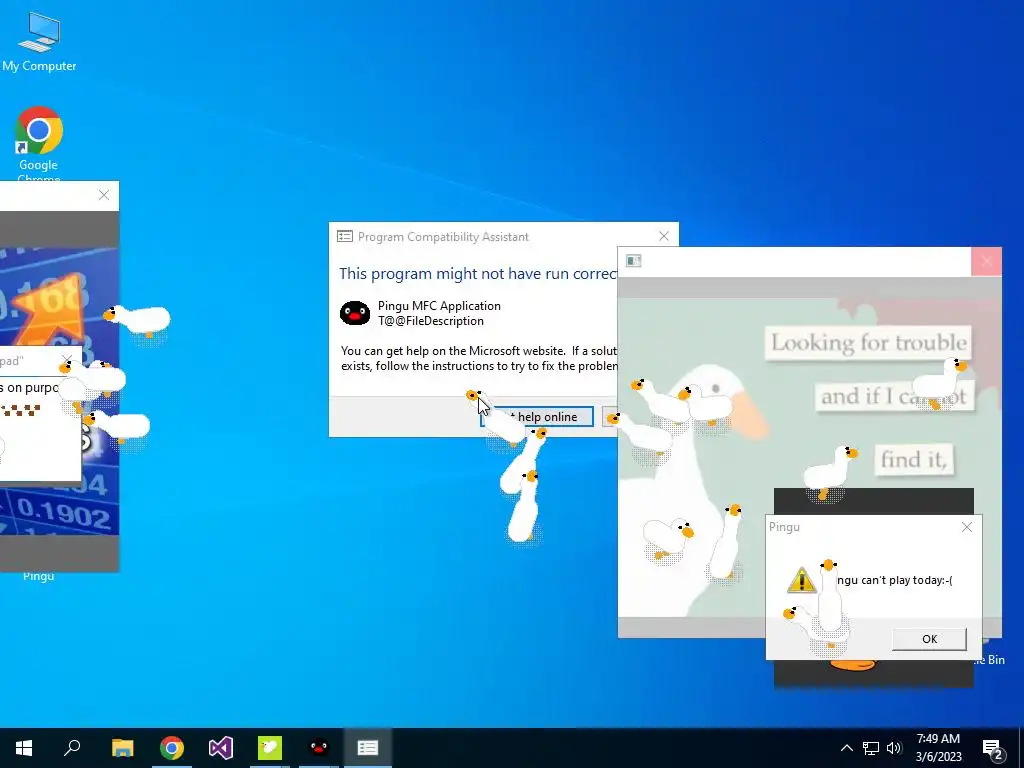Switch to Pingu app on taskbar
The width and height of the screenshot is (1024, 768).
pyautogui.click(x=319, y=748)
